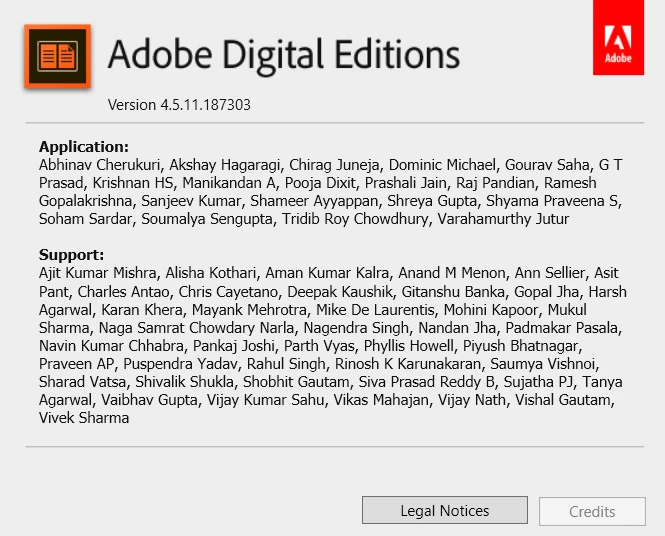Click the name Alisha Kothari
This screenshot has height=536, width=665.
coord(211,273)
